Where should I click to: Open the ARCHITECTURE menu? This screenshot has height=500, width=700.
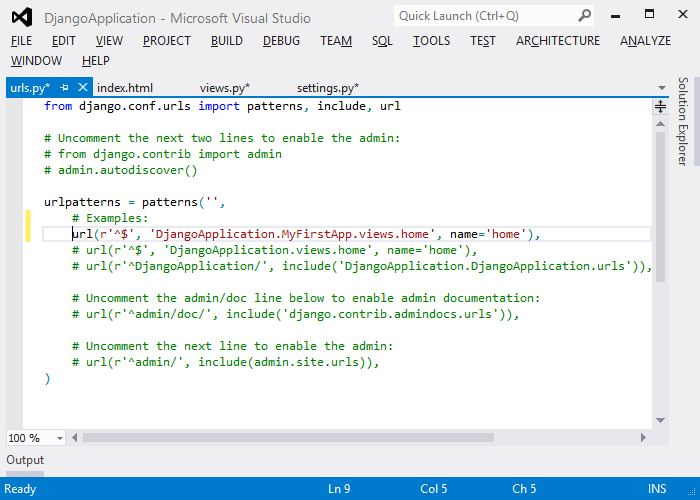[x=558, y=41]
